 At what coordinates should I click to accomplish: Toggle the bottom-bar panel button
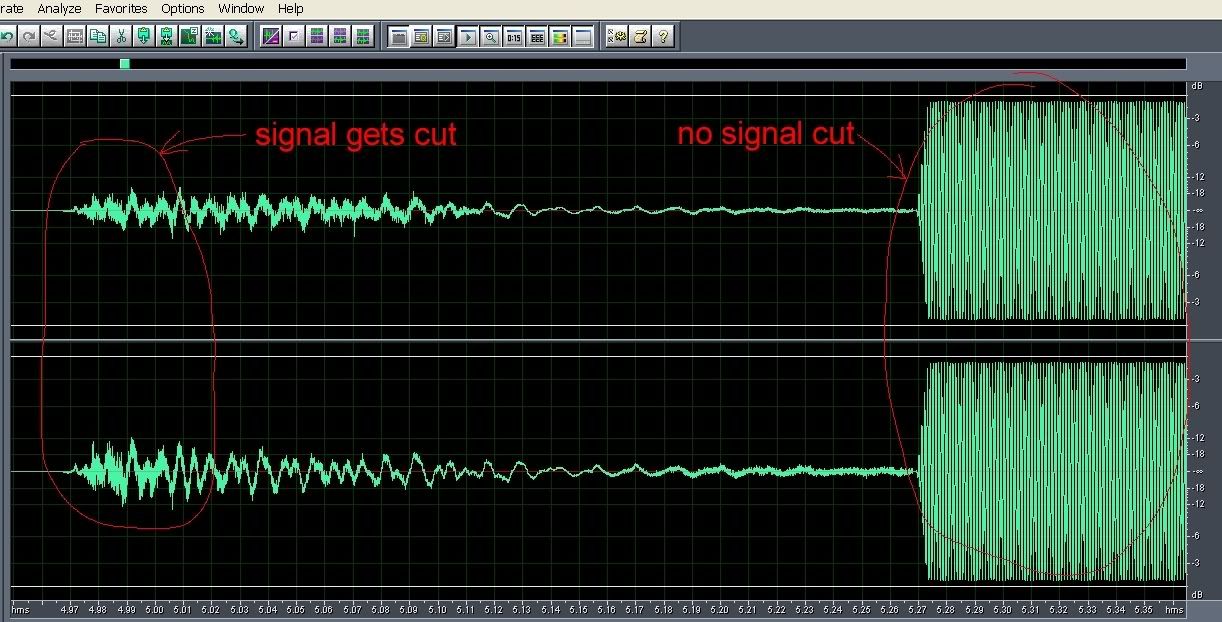582,37
